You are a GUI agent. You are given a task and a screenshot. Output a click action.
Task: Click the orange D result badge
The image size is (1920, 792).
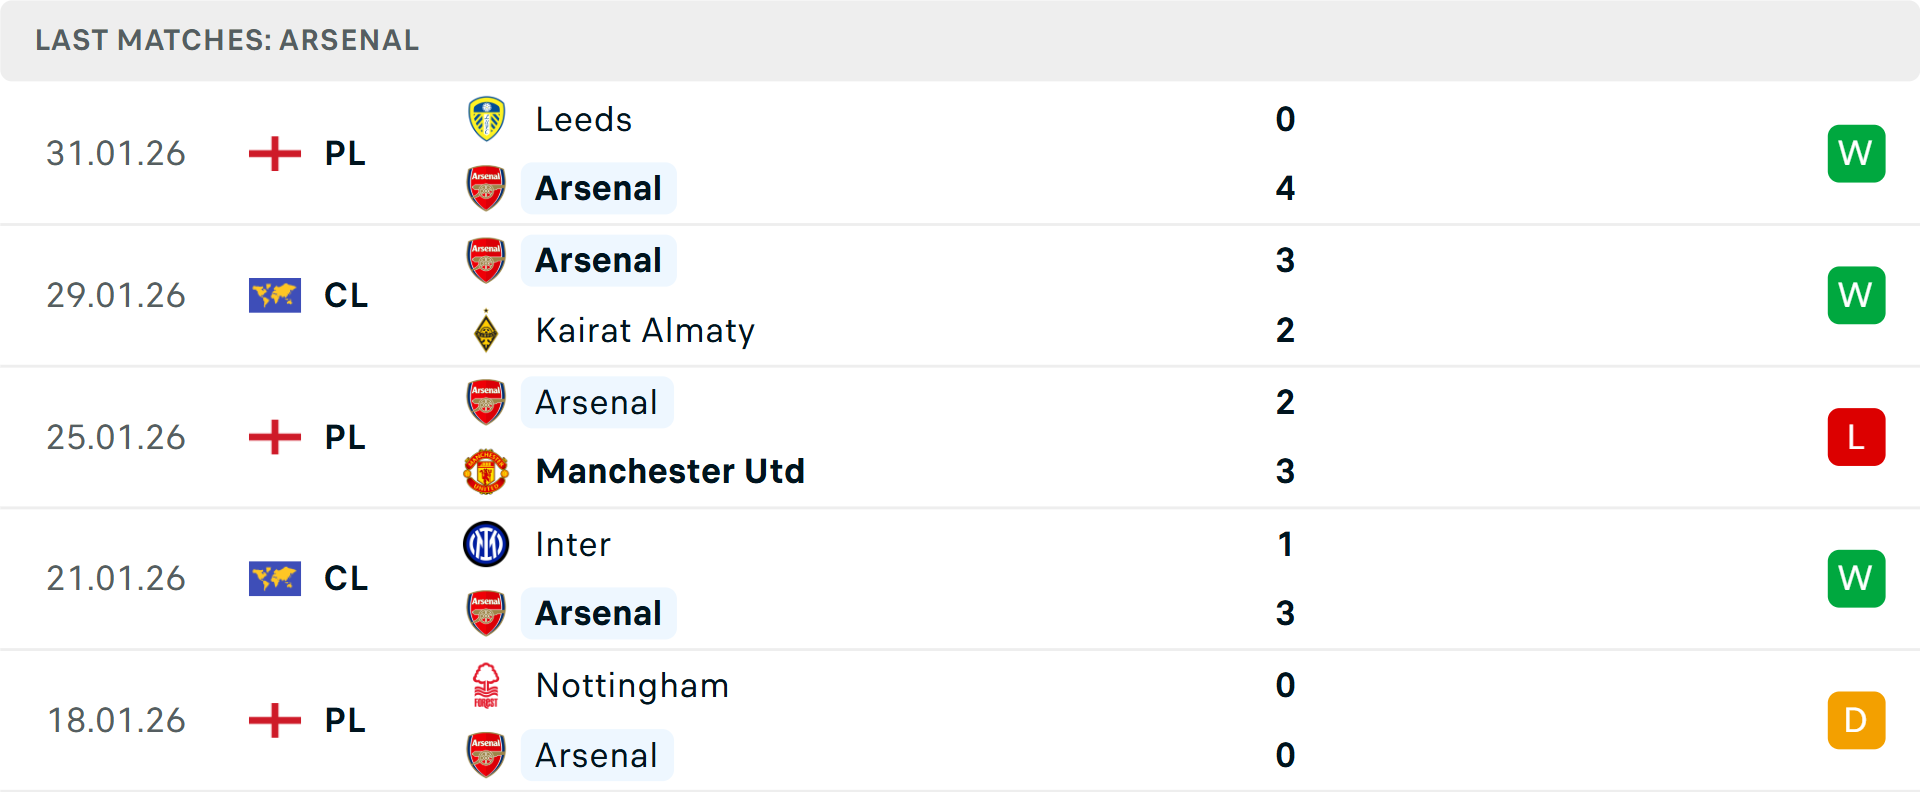pyautogui.click(x=1856, y=720)
